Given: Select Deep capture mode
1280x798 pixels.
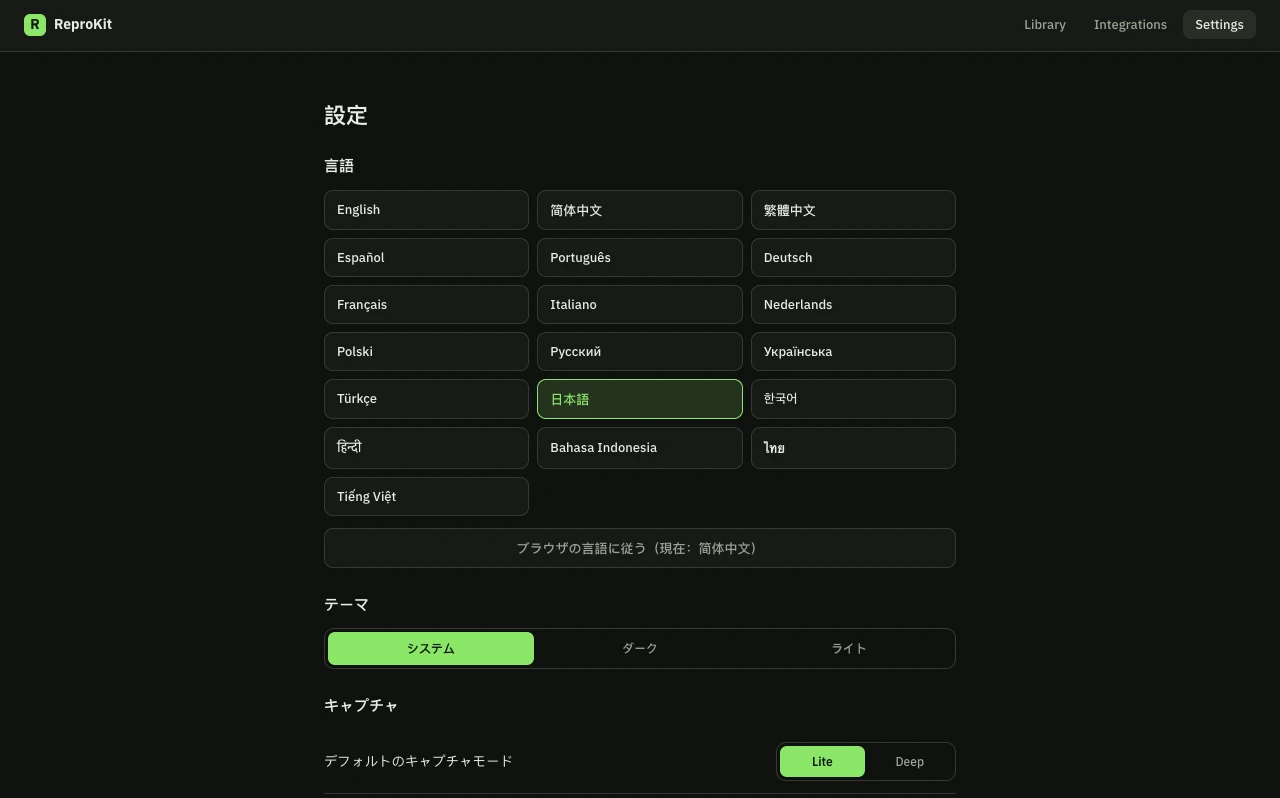Looking at the screenshot, I should (909, 762).
